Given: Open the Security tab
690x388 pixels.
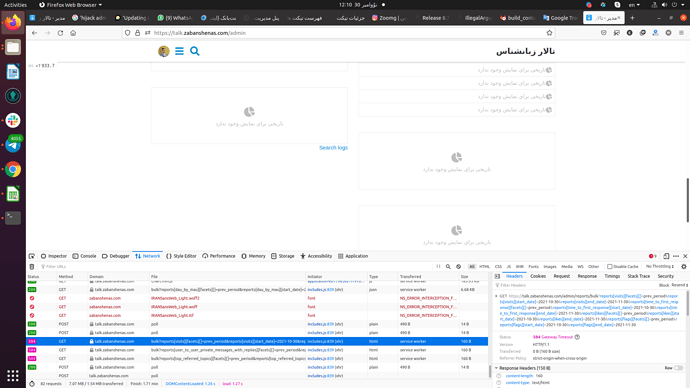Looking at the screenshot, I should tap(665, 276).
